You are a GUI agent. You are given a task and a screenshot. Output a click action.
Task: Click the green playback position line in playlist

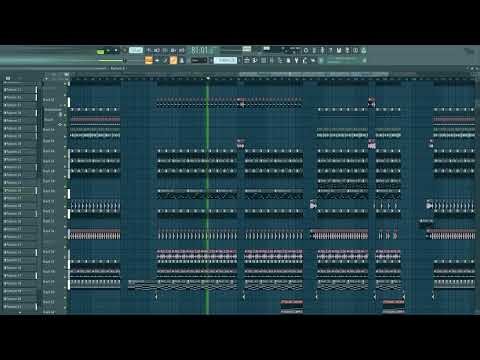(207, 197)
